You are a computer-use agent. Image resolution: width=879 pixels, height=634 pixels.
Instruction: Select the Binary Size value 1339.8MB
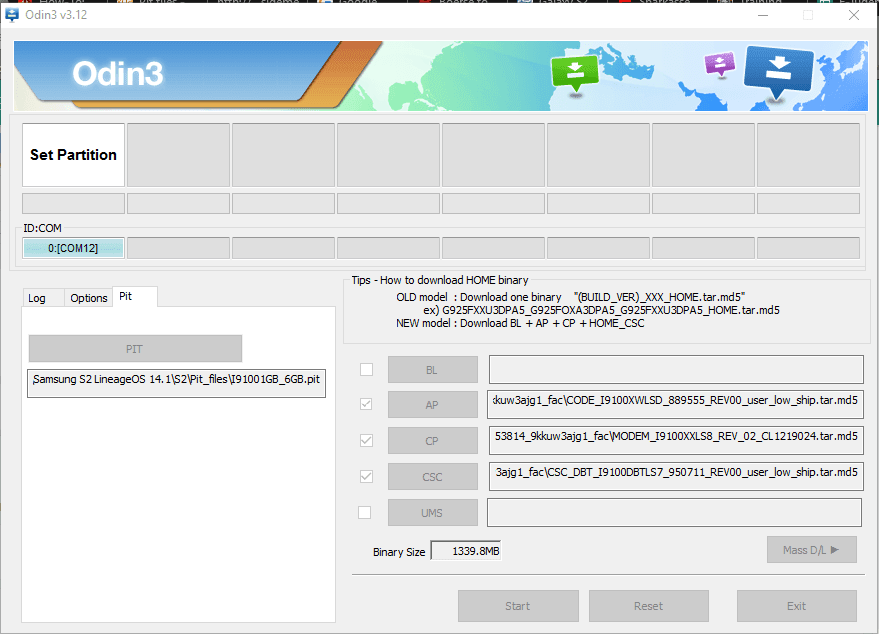tap(465, 551)
